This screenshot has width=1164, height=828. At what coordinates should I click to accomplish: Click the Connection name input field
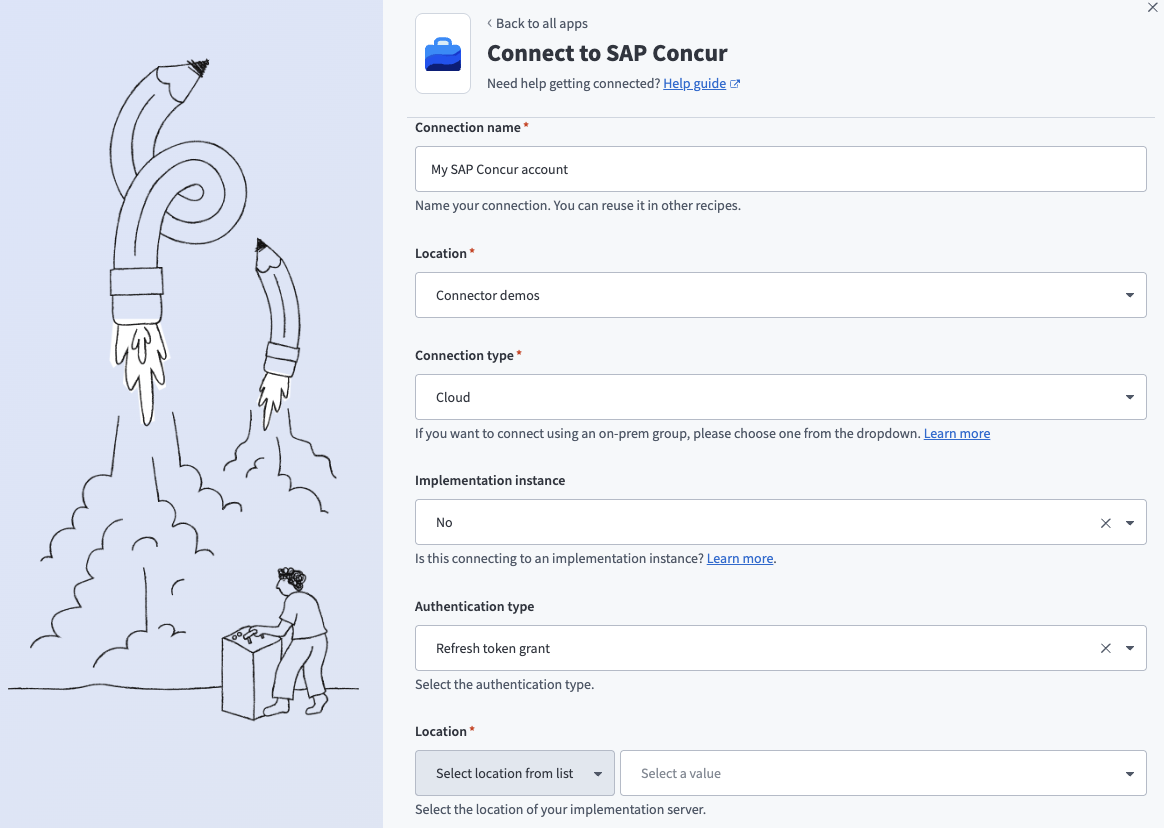coord(780,168)
